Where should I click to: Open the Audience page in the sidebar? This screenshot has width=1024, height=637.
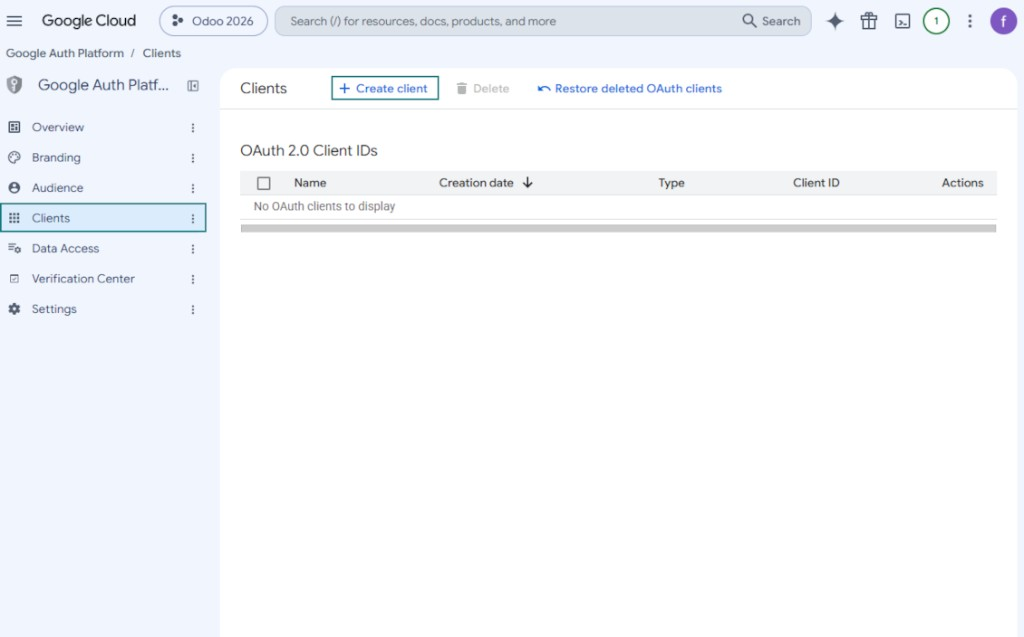[x=57, y=188]
